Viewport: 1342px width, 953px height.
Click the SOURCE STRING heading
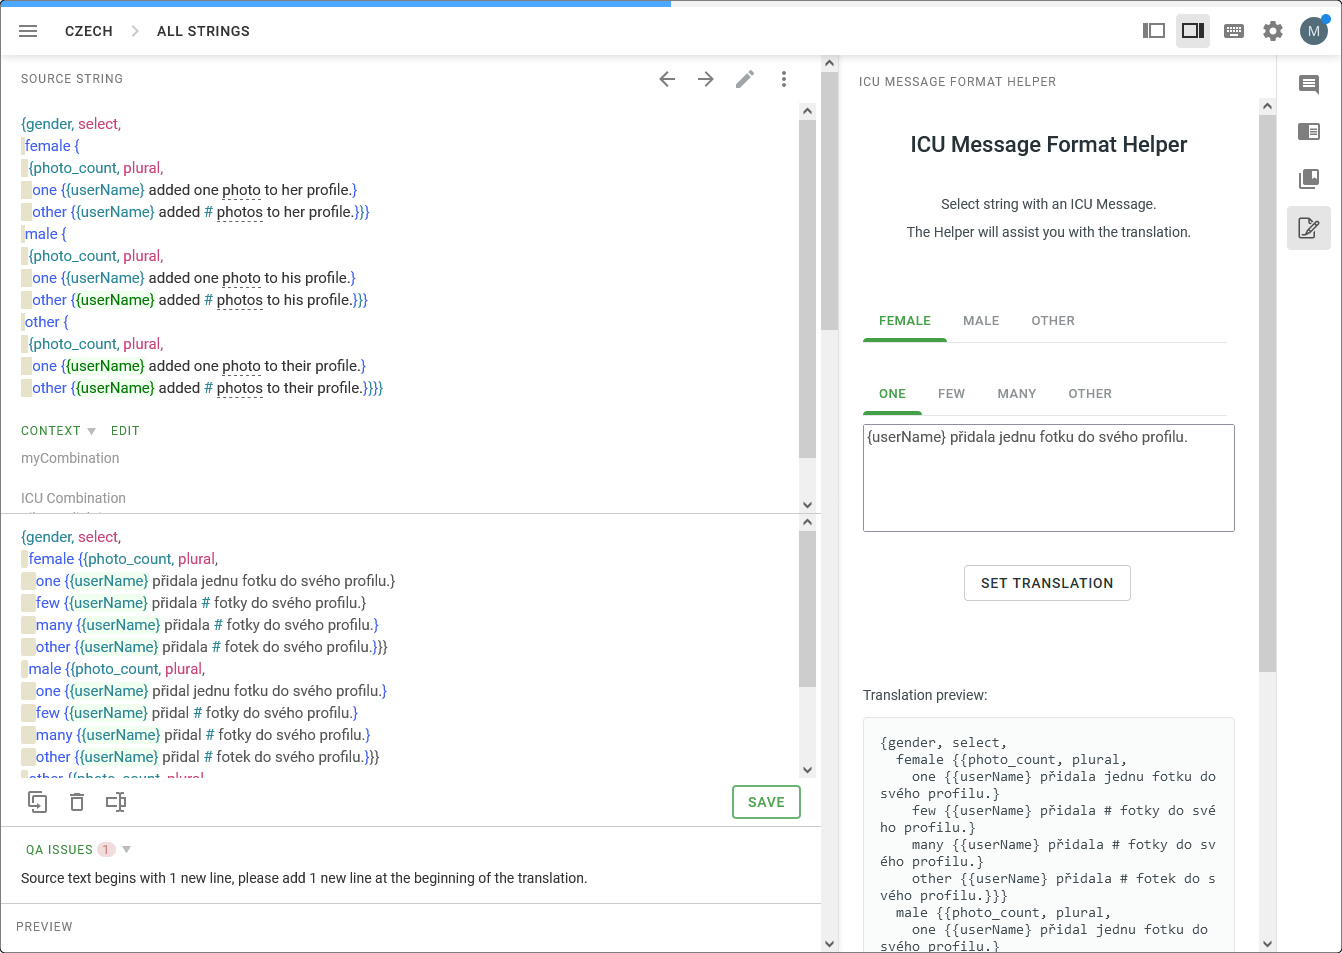pyautogui.click(x=72, y=79)
